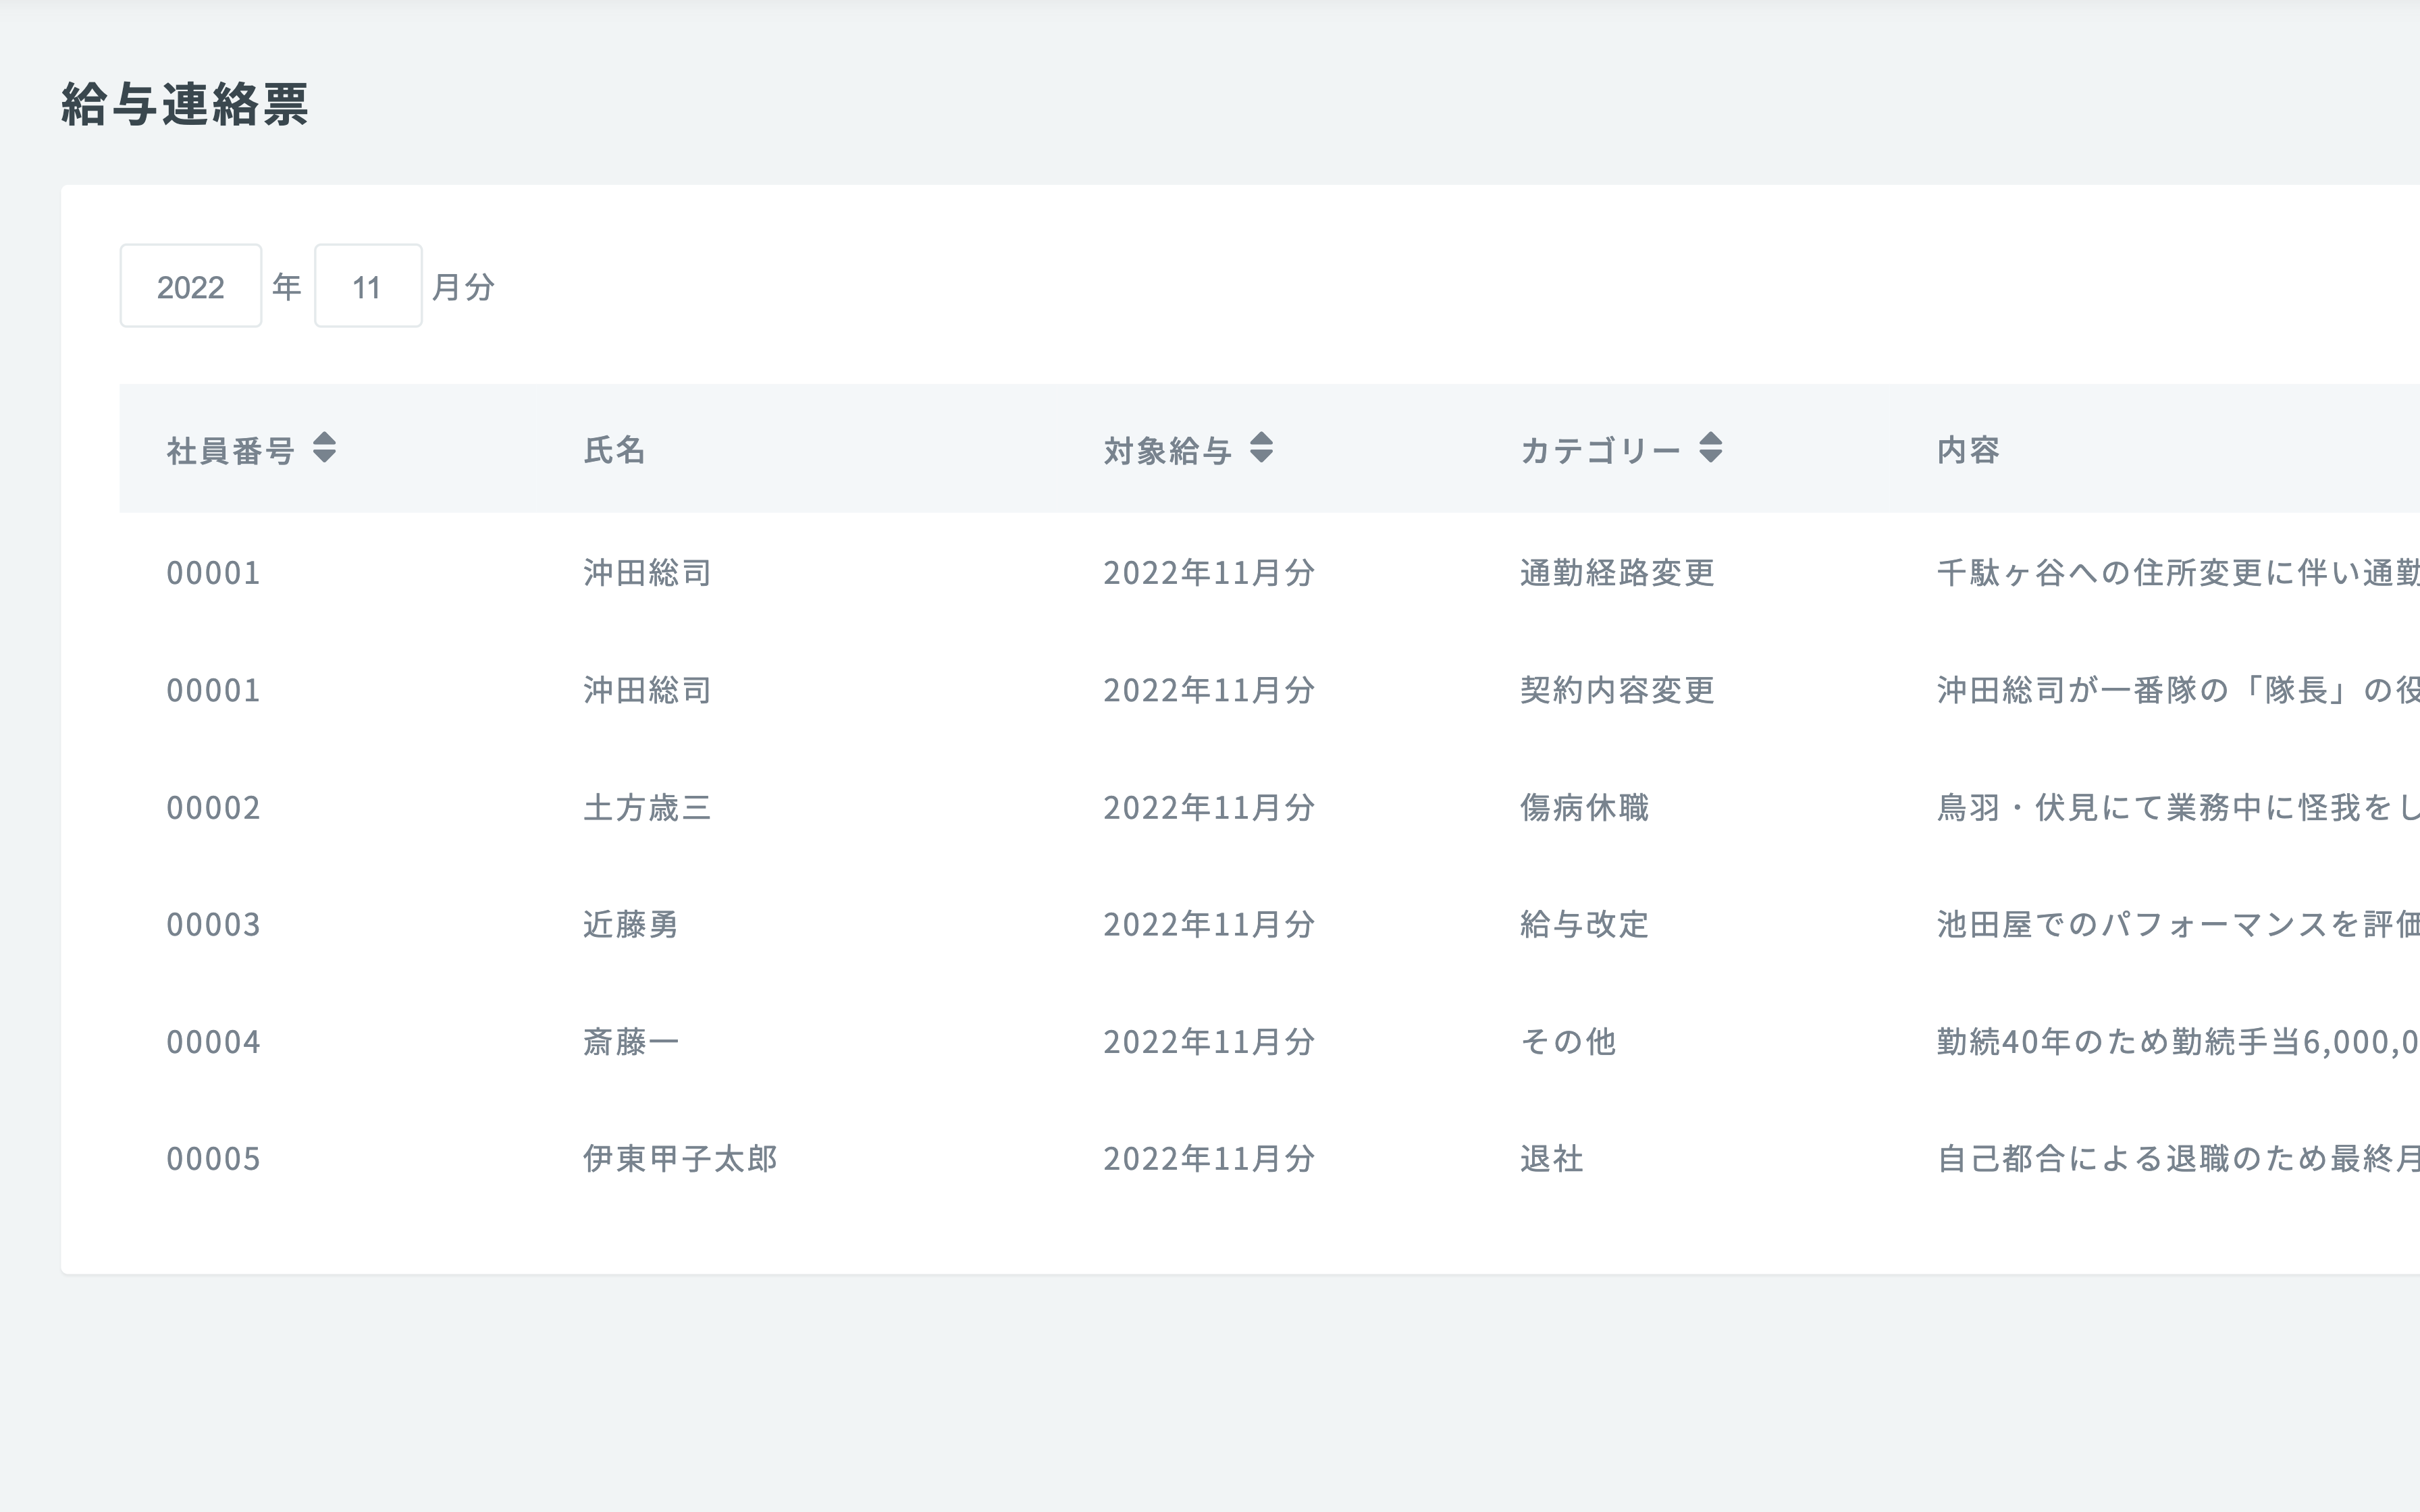2420x1512 pixels.
Task: Click employee name 土方歳三
Action: click(x=647, y=807)
